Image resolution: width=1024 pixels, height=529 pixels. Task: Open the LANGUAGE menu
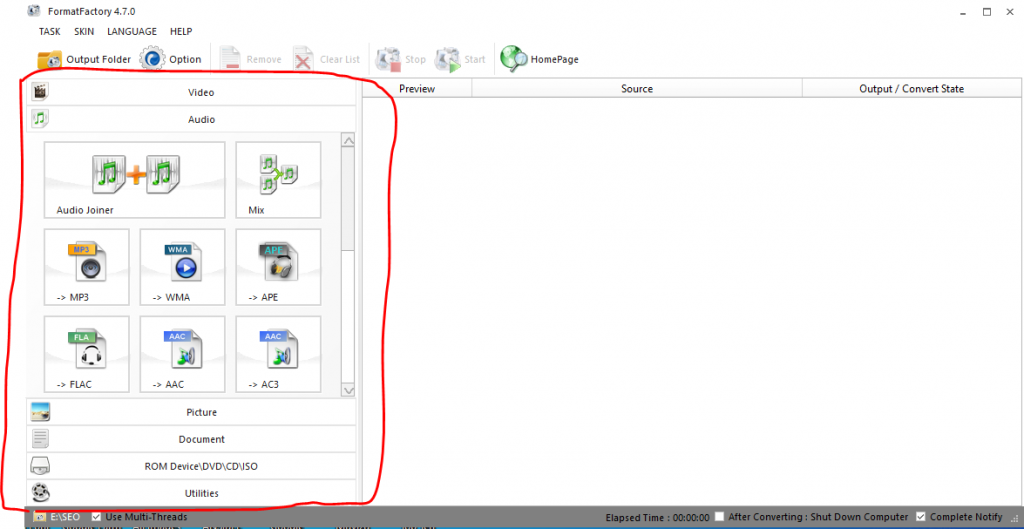click(132, 31)
